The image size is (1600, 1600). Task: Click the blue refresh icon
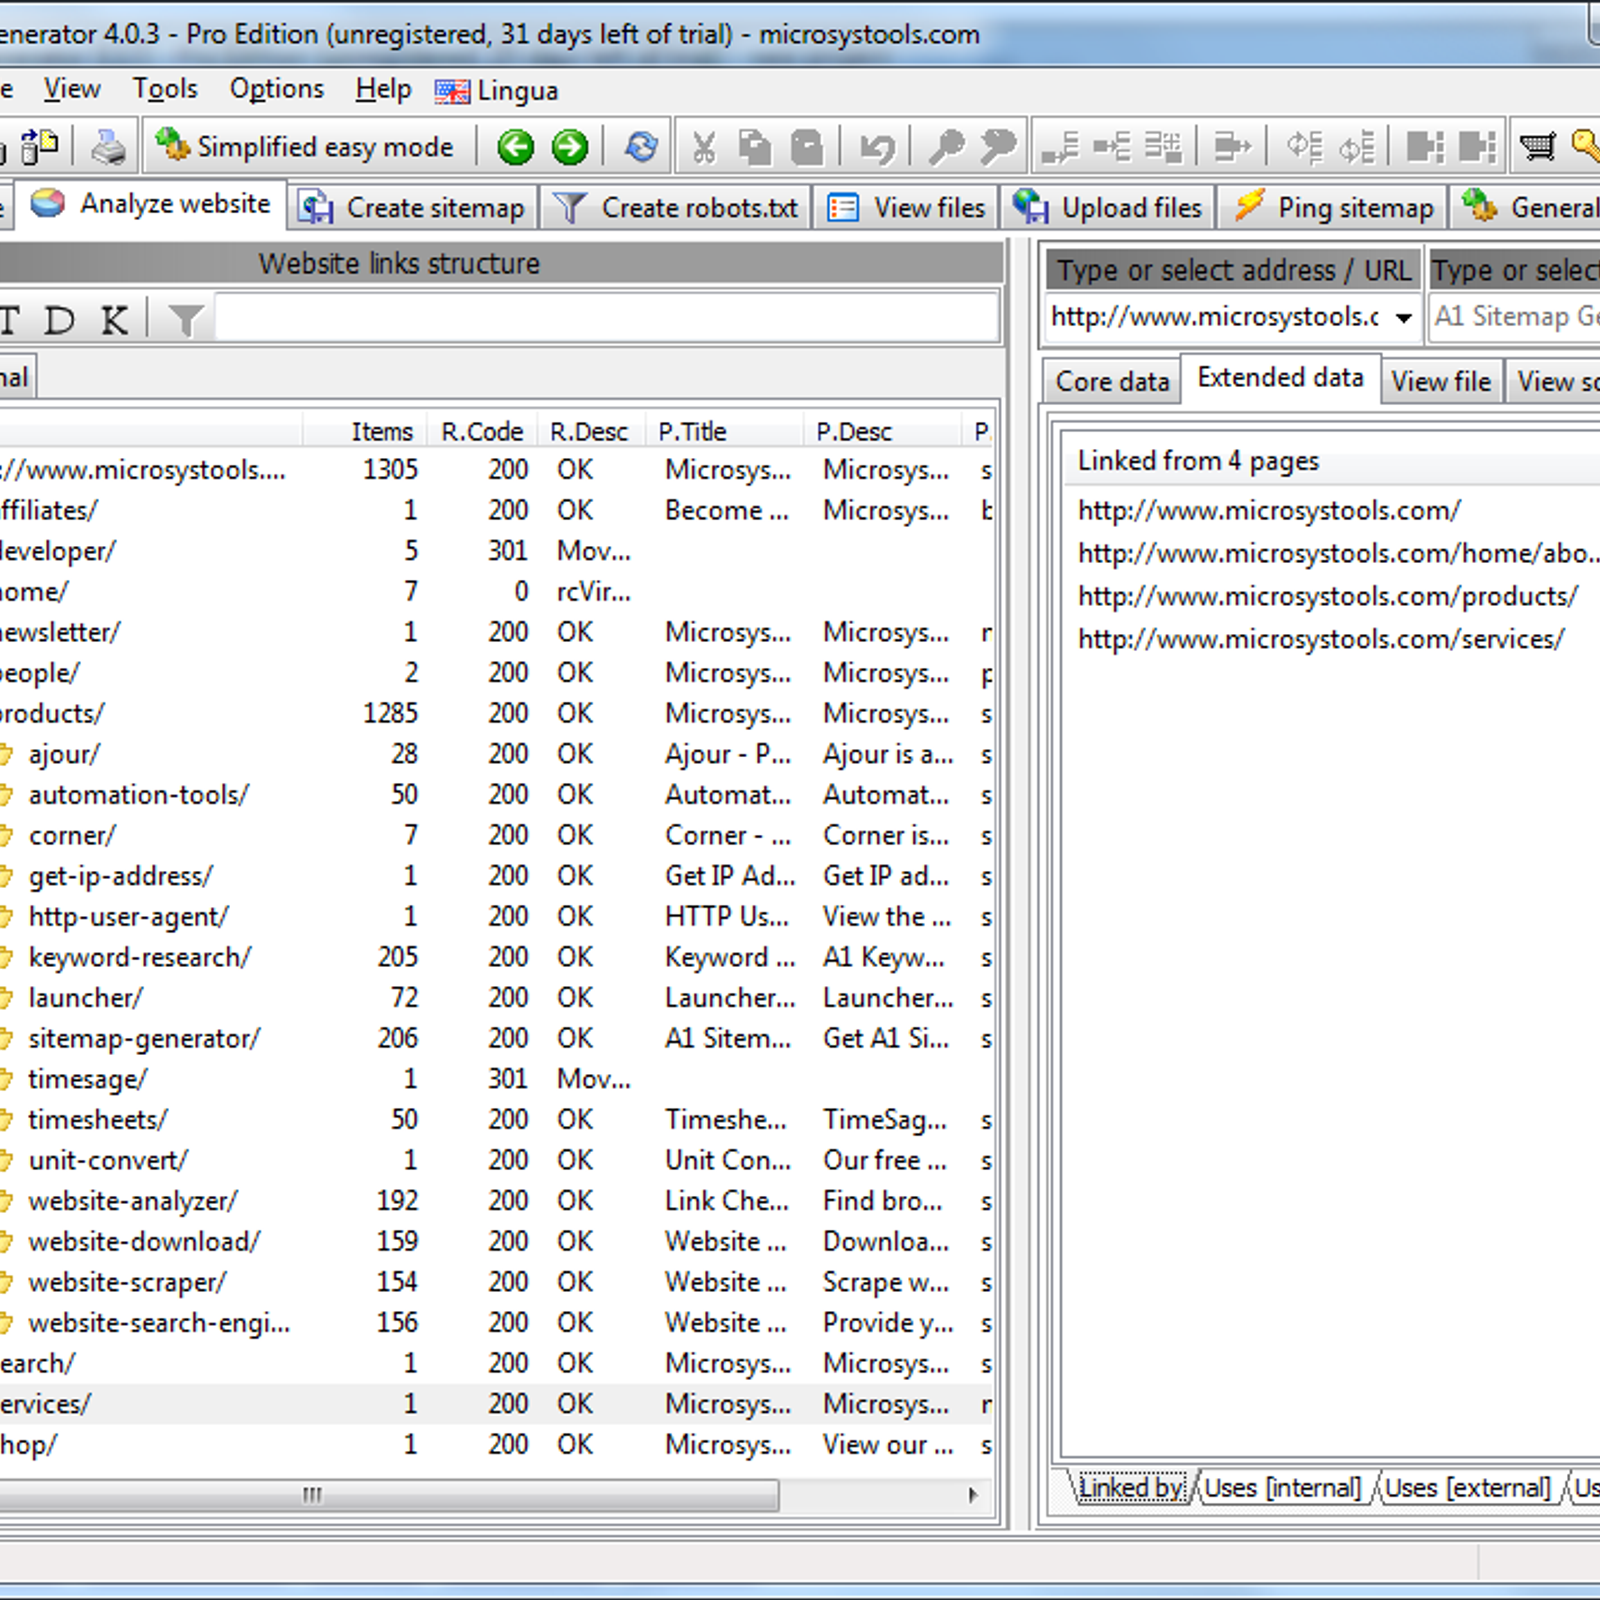(x=641, y=148)
